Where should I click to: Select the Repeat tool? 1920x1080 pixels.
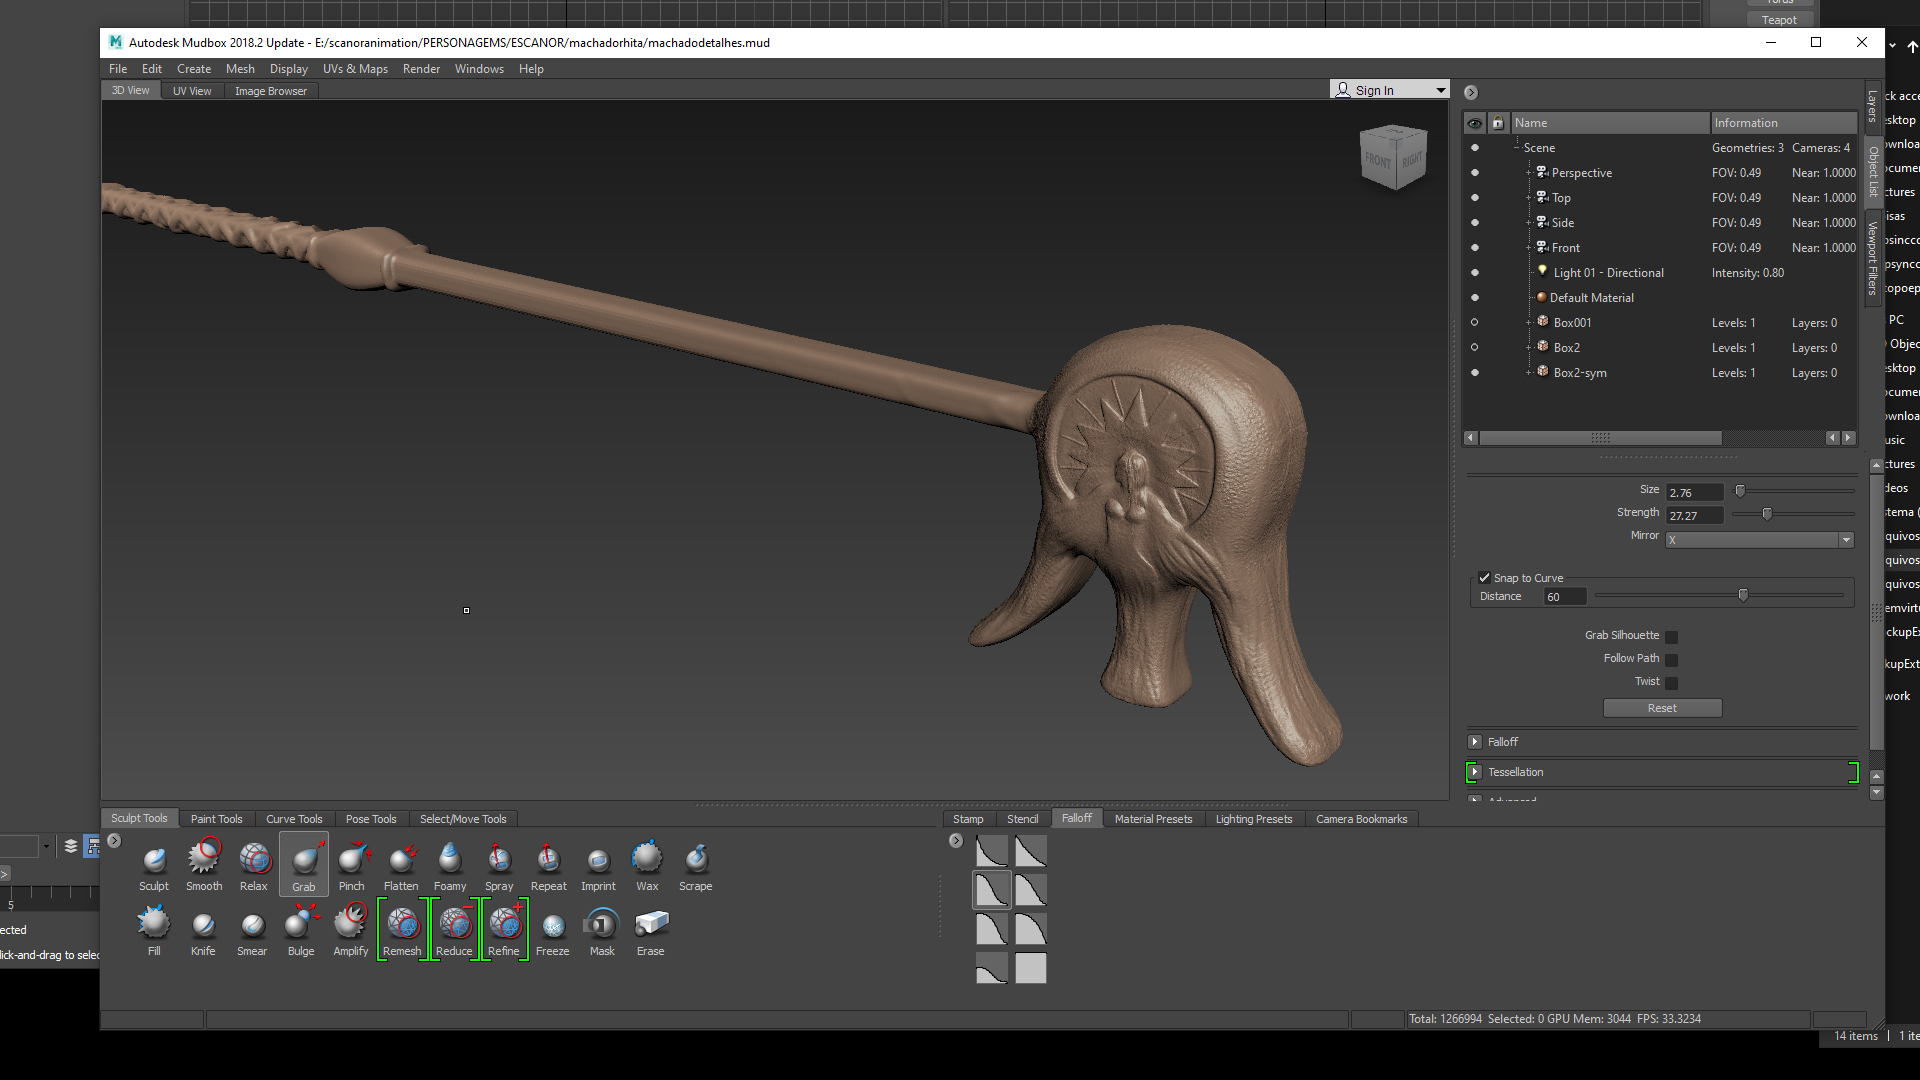[x=548, y=867]
